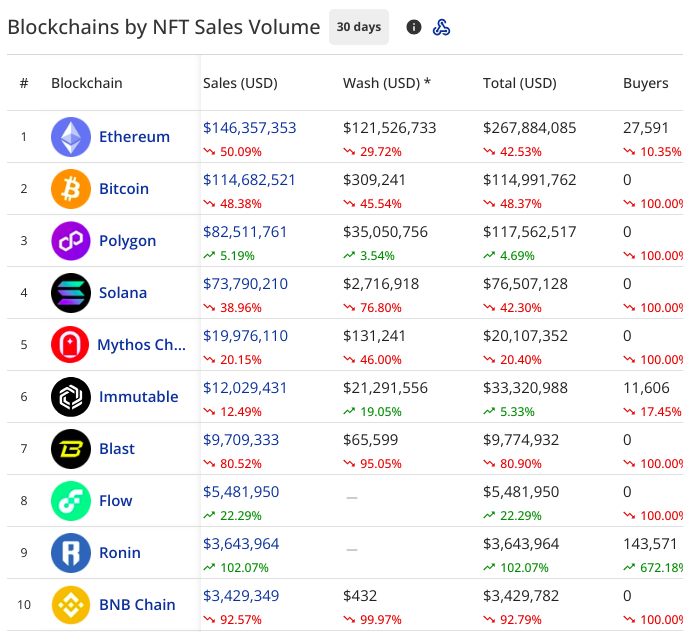Viewport: 690px width, 632px height.
Task: Click the Flow logo icon
Action: click(71, 501)
